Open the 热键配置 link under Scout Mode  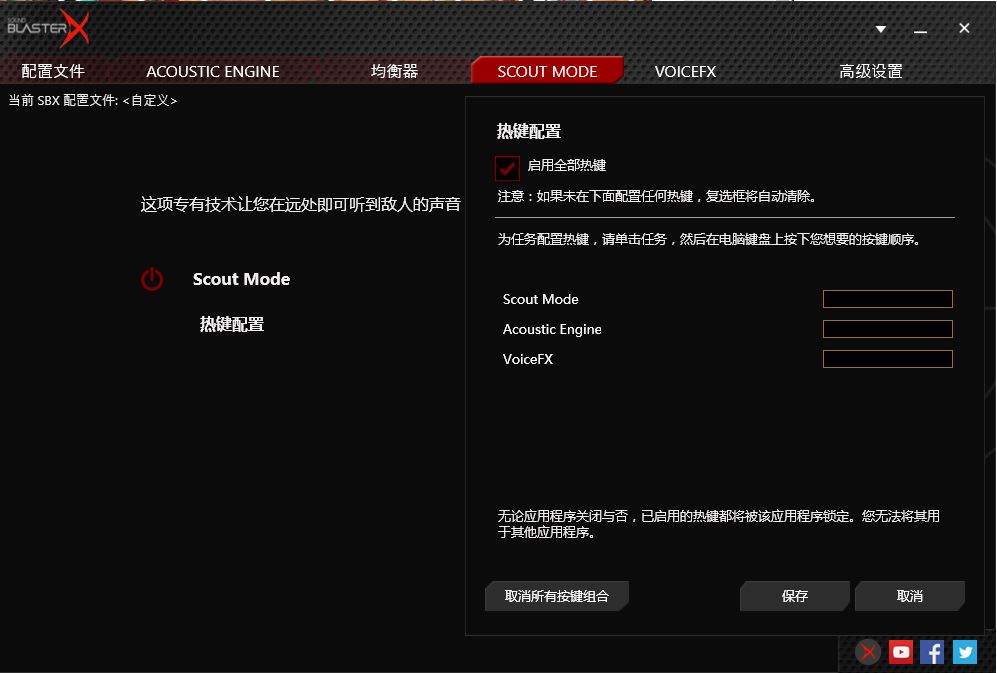pyautogui.click(x=232, y=324)
